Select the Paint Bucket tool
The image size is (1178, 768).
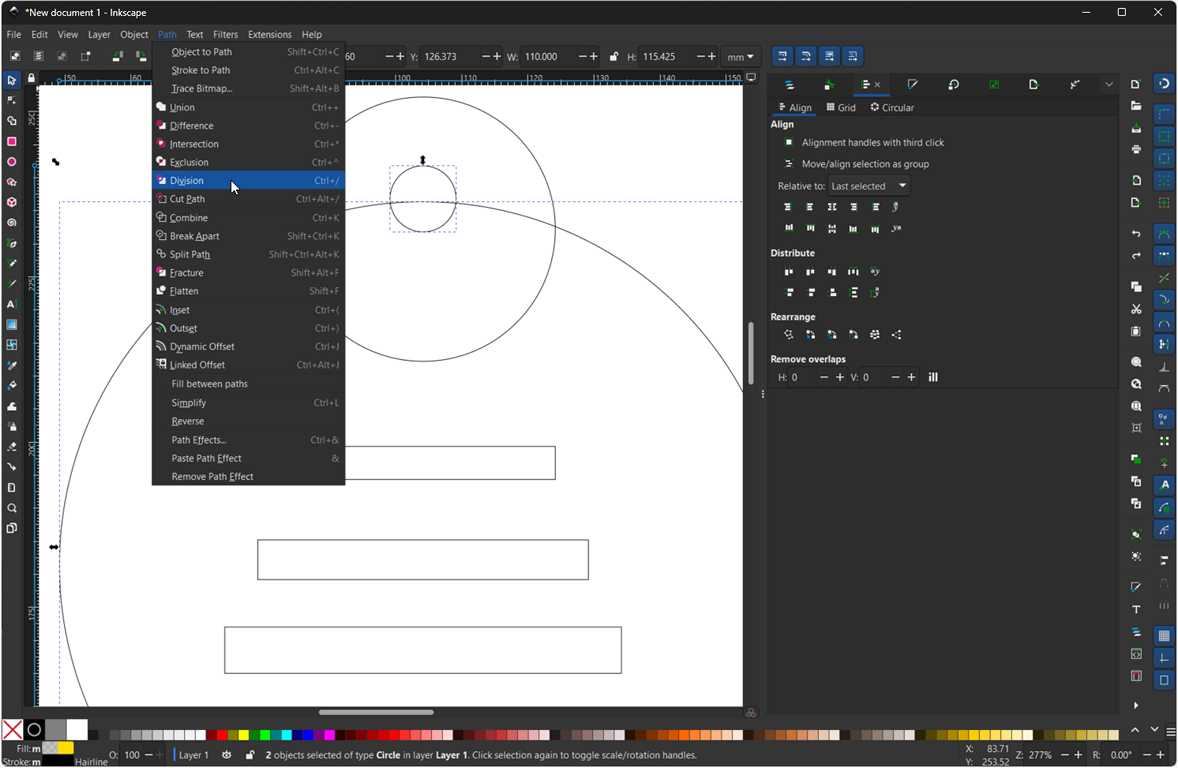point(11,386)
